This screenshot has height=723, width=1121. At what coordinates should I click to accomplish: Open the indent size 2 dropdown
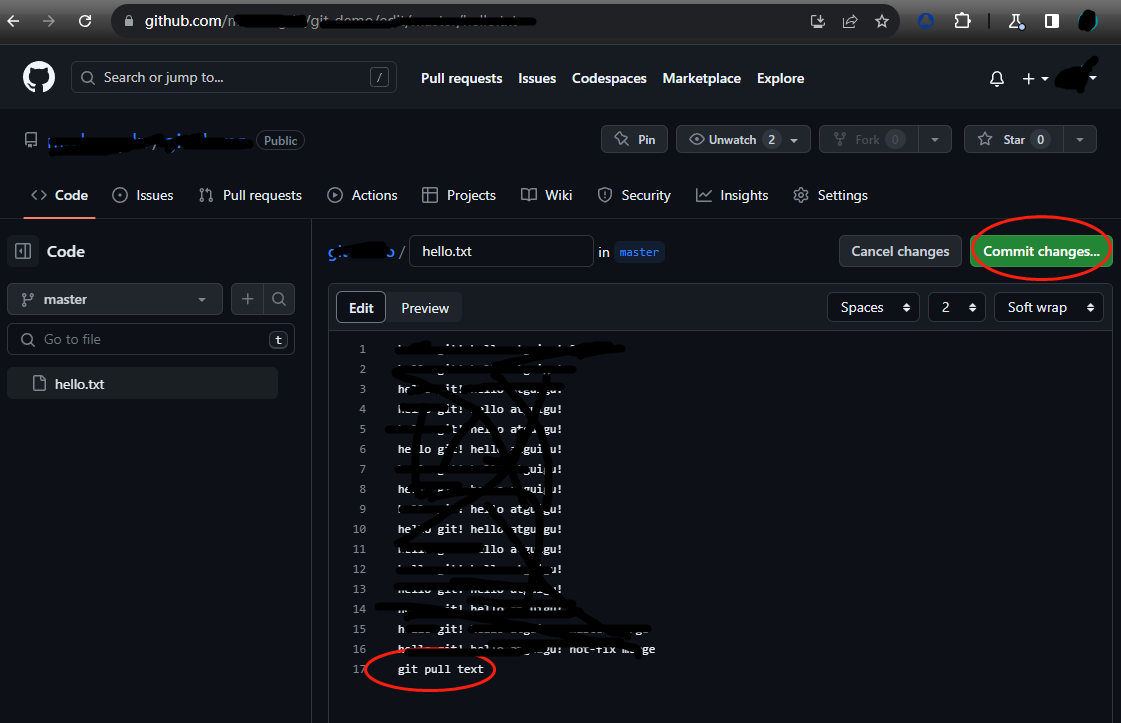pyautogui.click(x=957, y=307)
